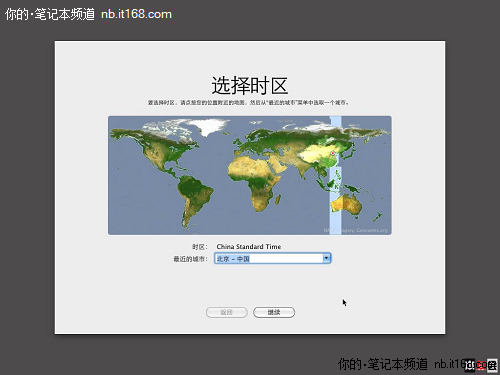Click the 返回 (Back) button
This screenshot has height=375, width=500.
[x=227, y=312]
